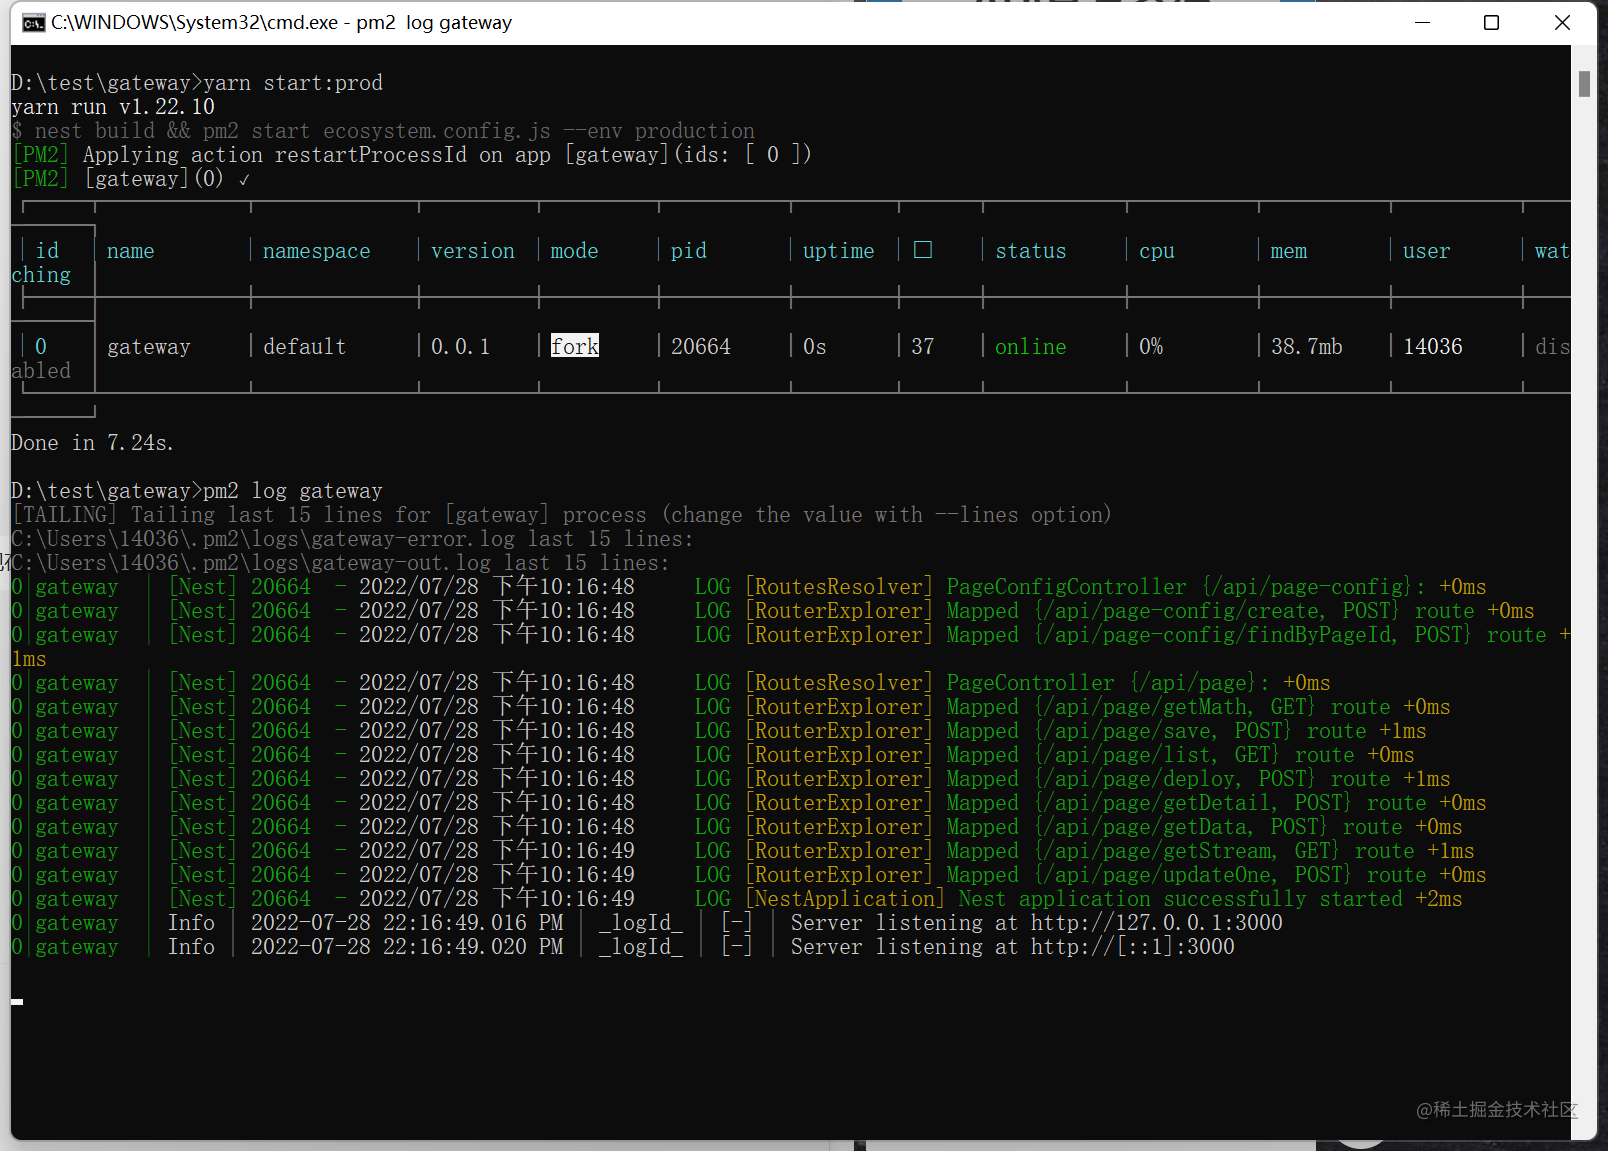Minimize the cmd.exe window
1608x1151 pixels.
[x=1422, y=22]
